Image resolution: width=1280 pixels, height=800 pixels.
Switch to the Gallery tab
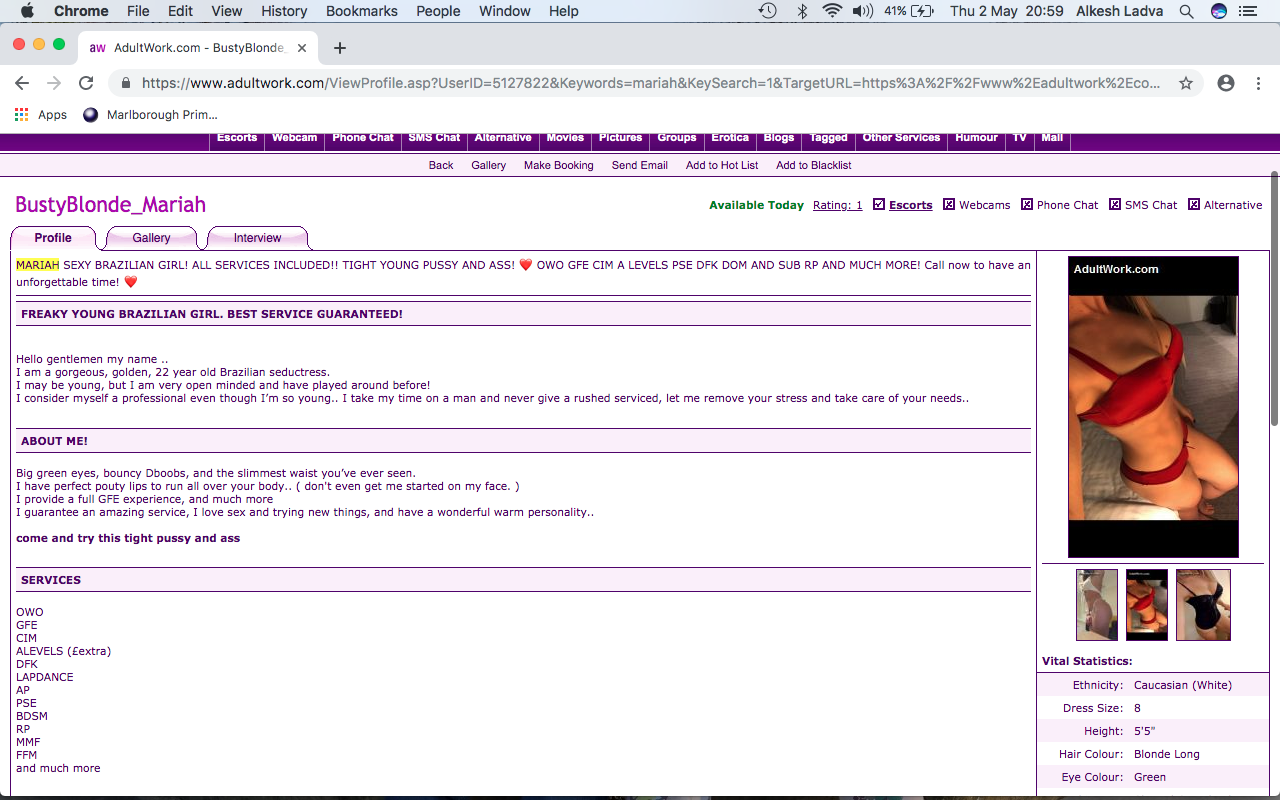click(151, 238)
